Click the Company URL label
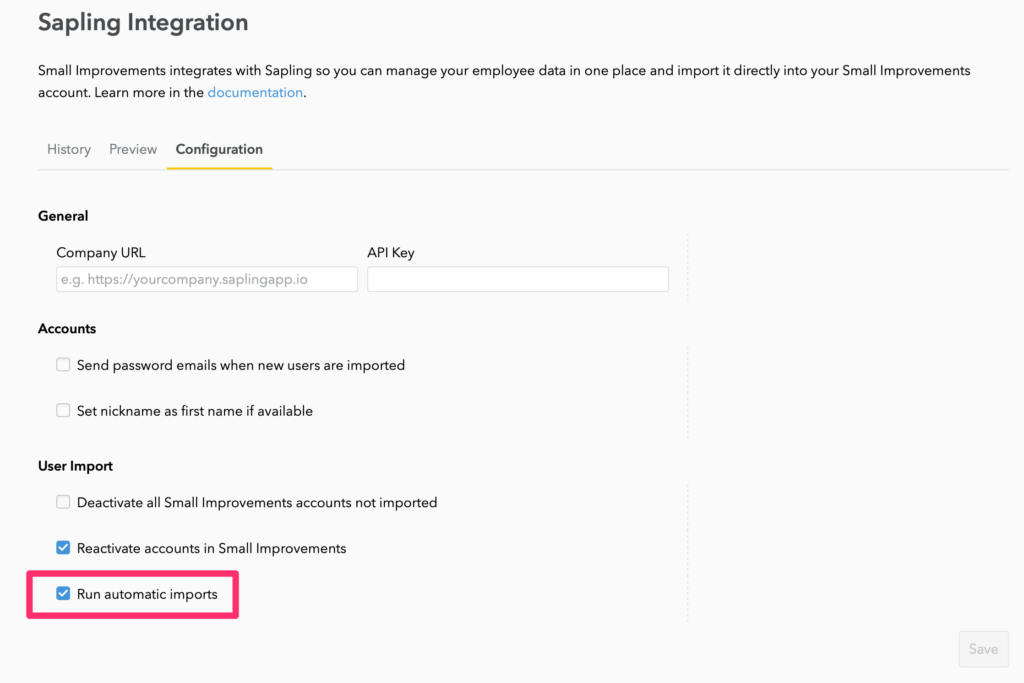The height and width of the screenshot is (683, 1024). click(x=101, y=253)
